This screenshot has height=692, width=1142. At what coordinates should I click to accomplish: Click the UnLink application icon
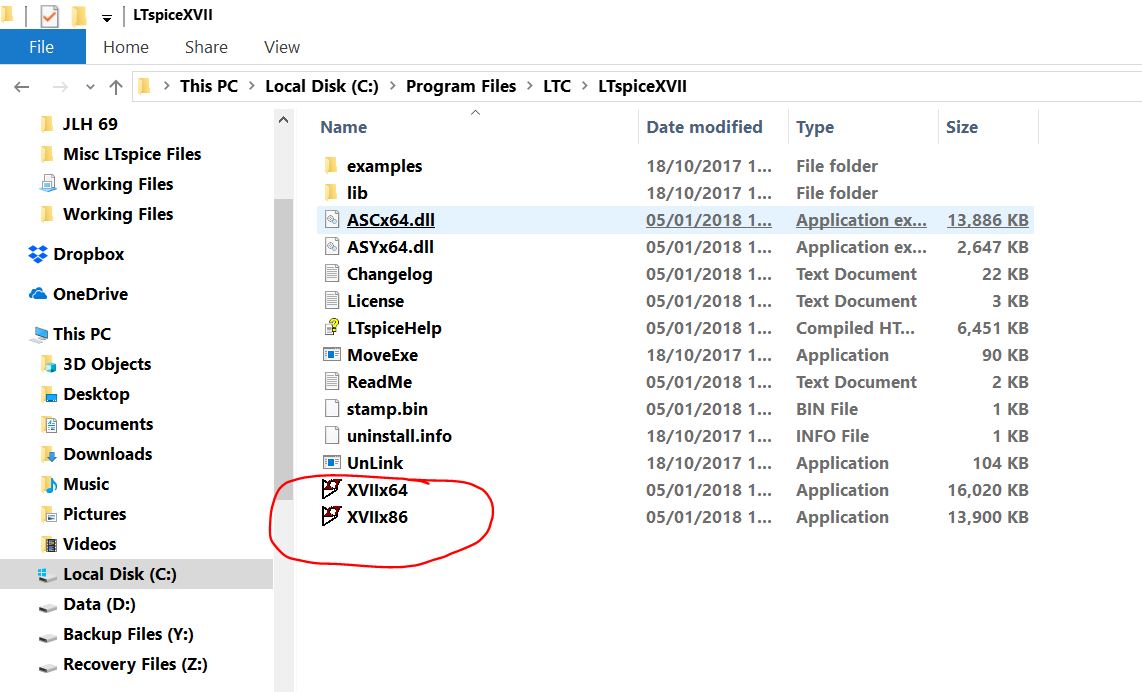click(x=331, y=462)
